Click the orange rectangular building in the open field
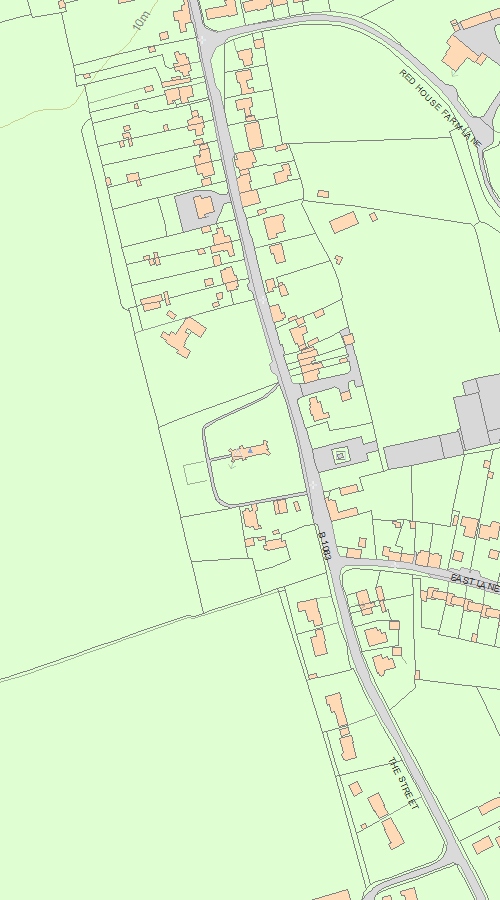Viewport: 500px width, 900px height. 344,222
